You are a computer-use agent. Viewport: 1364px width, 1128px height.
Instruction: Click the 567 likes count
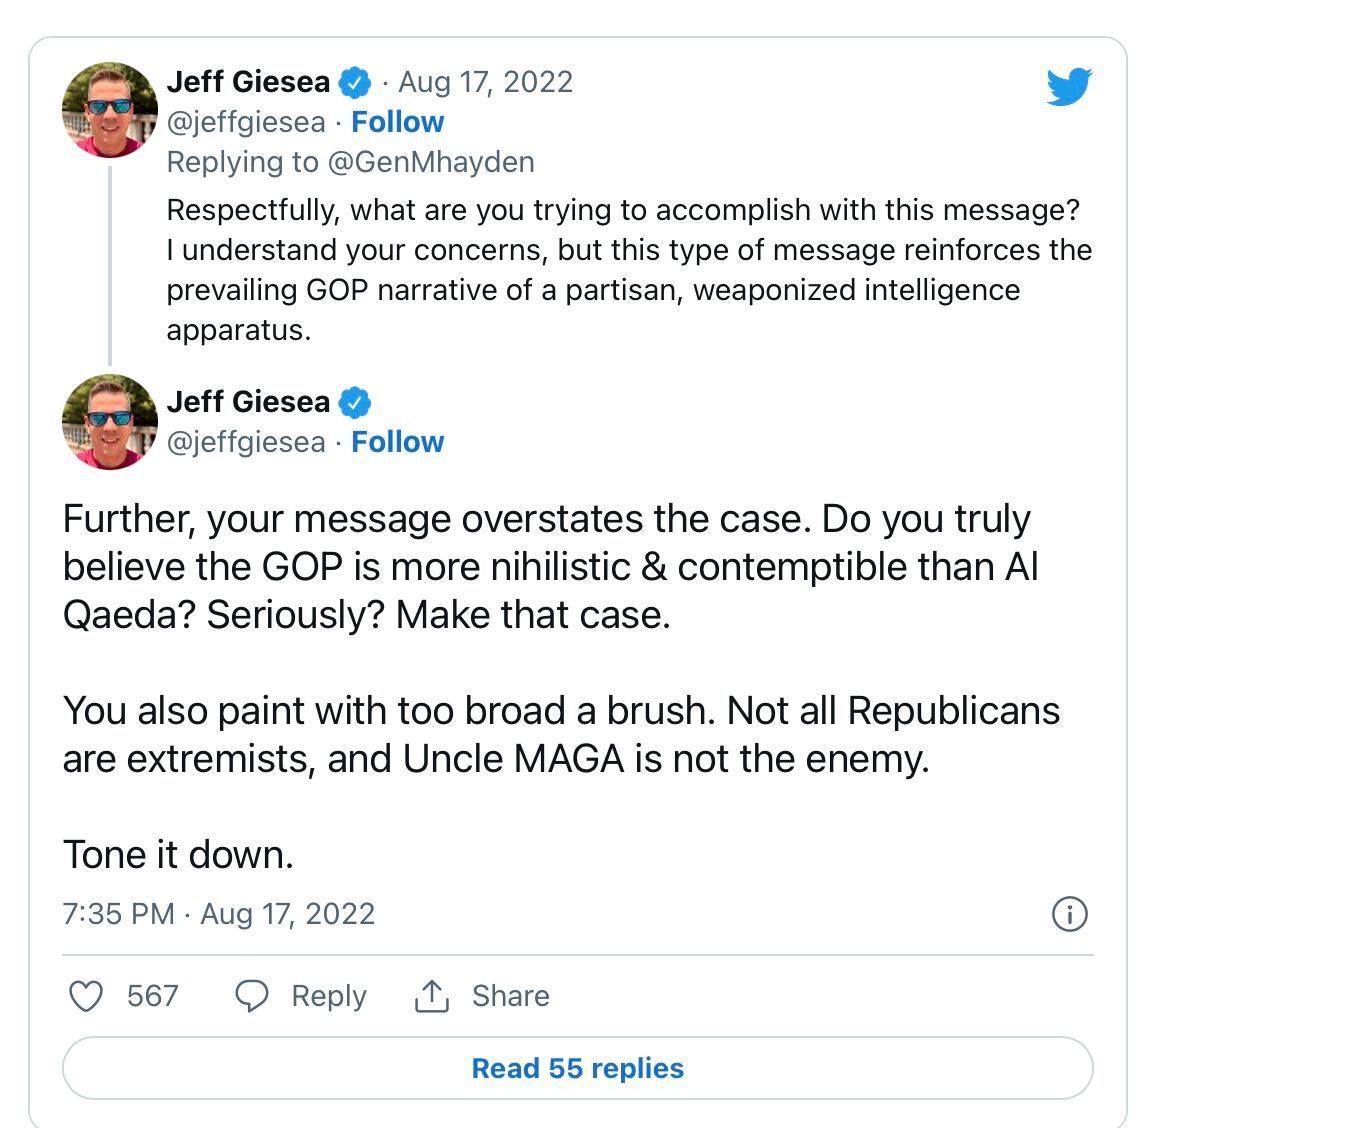(x=153, y=996)
